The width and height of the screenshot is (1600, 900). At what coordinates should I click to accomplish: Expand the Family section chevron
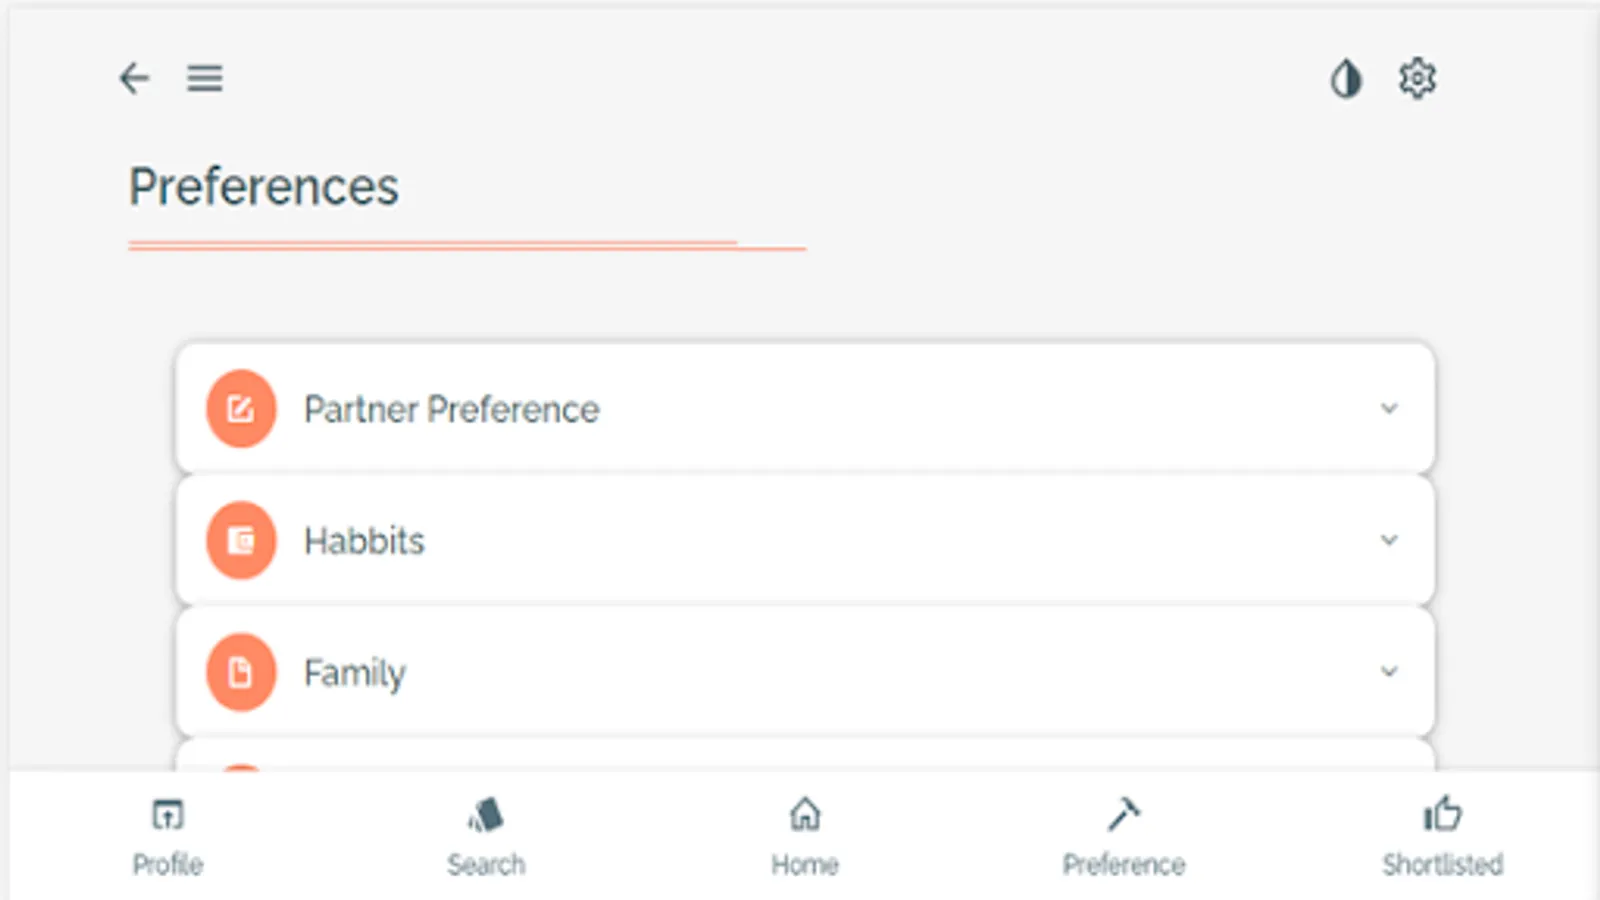point(1389,672)
